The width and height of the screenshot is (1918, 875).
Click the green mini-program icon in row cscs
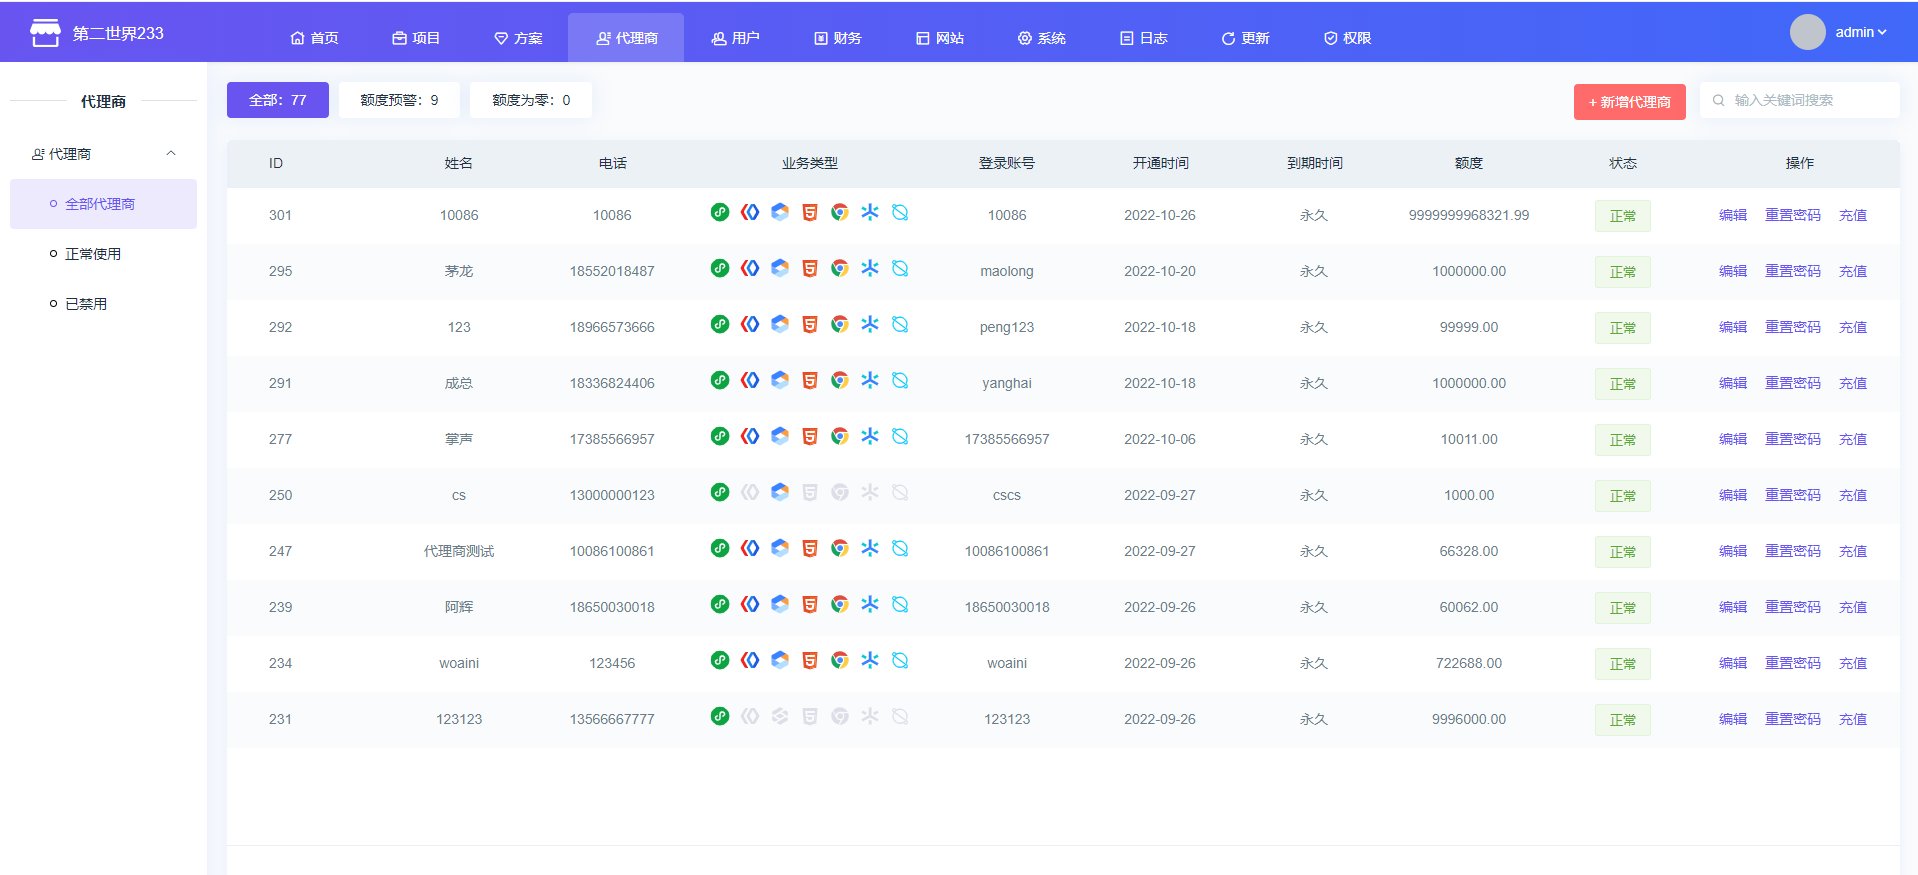pos(720,492)
